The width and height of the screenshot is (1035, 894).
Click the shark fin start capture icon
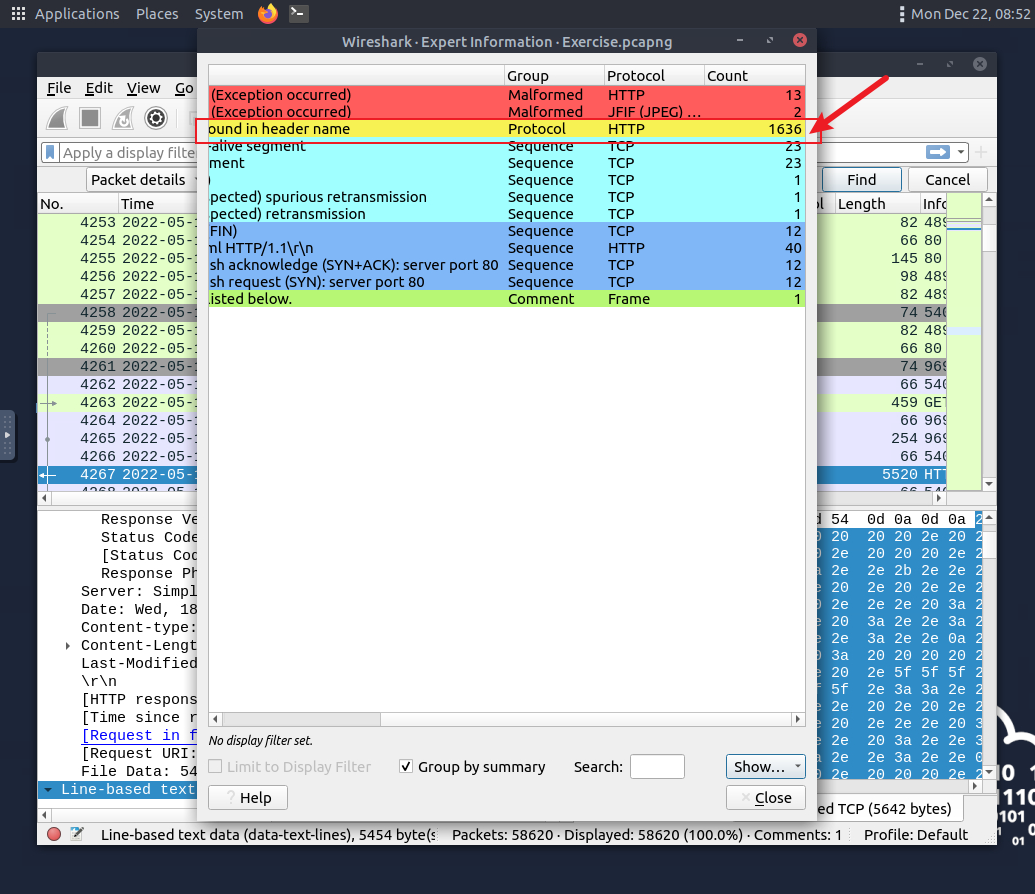57,118
